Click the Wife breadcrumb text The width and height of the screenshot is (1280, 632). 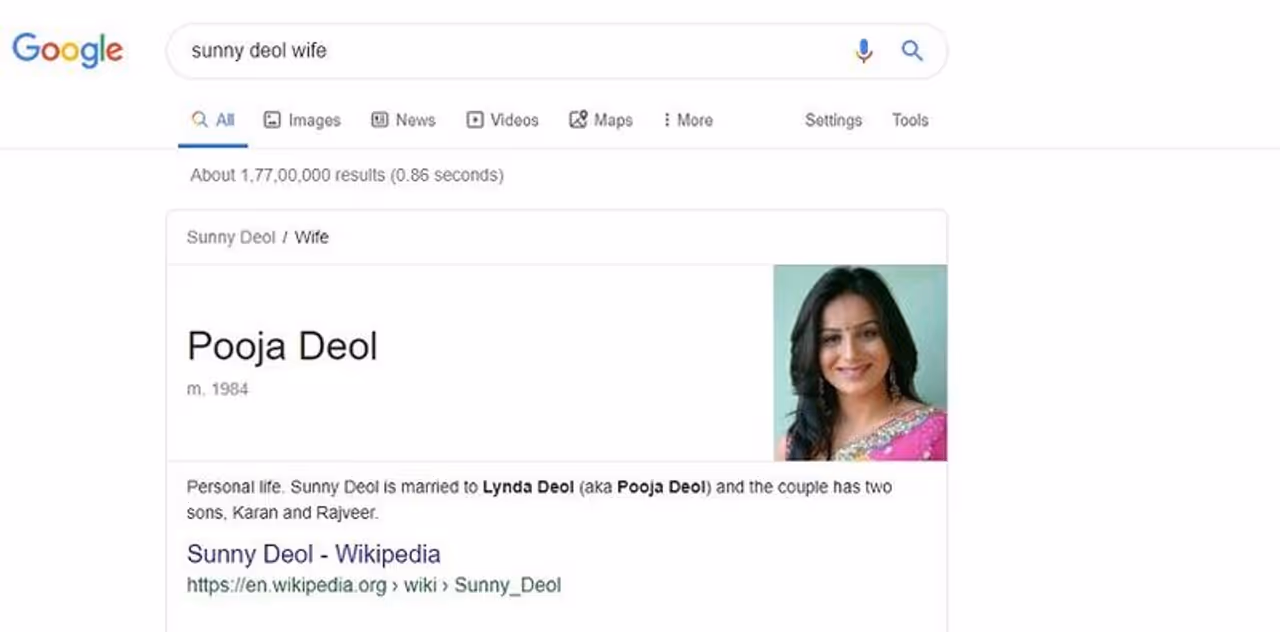[311, 237]
